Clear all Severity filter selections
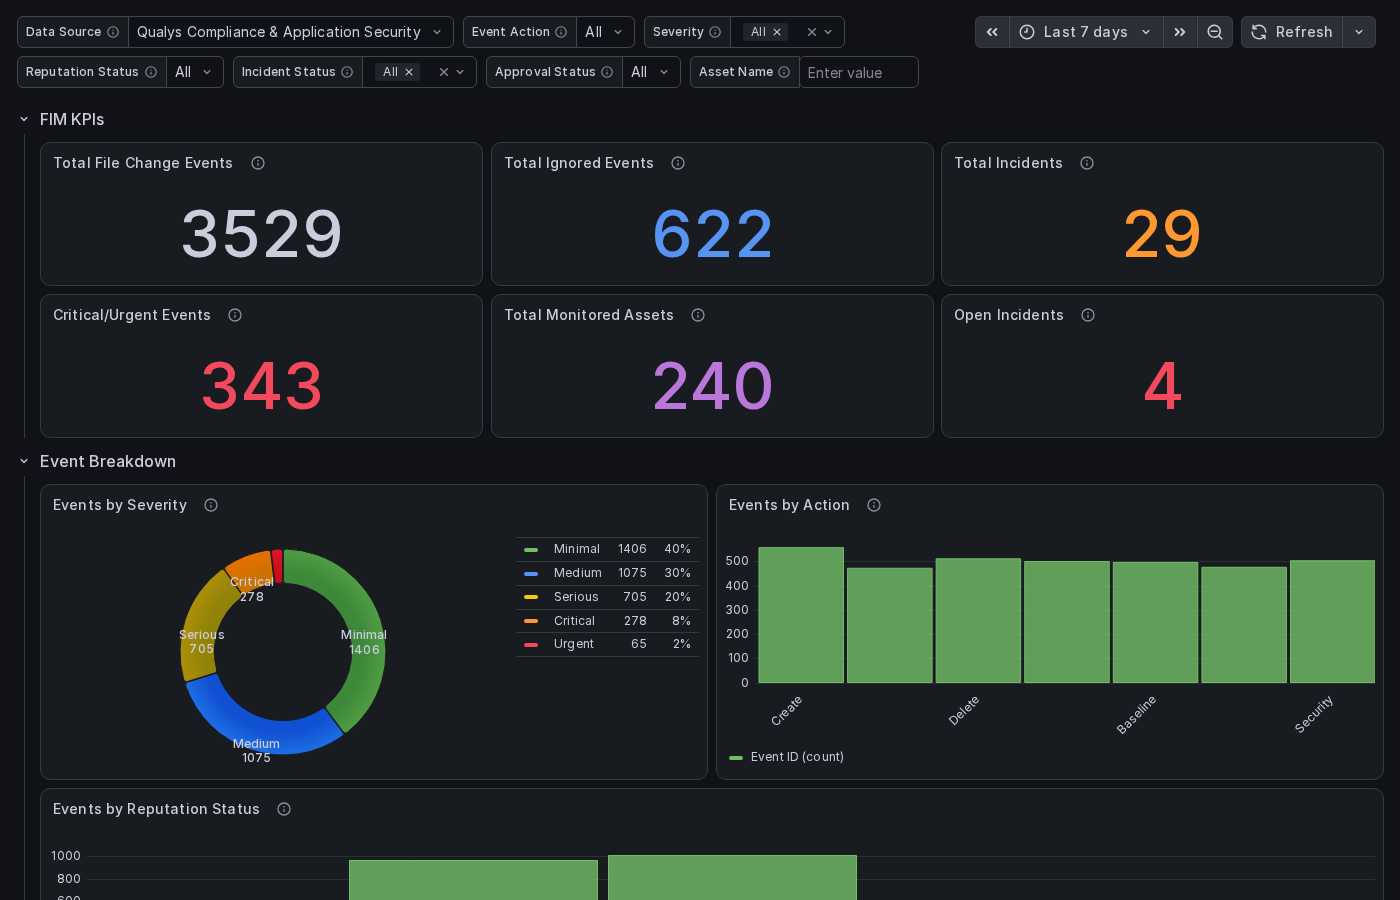 point(812,32)
